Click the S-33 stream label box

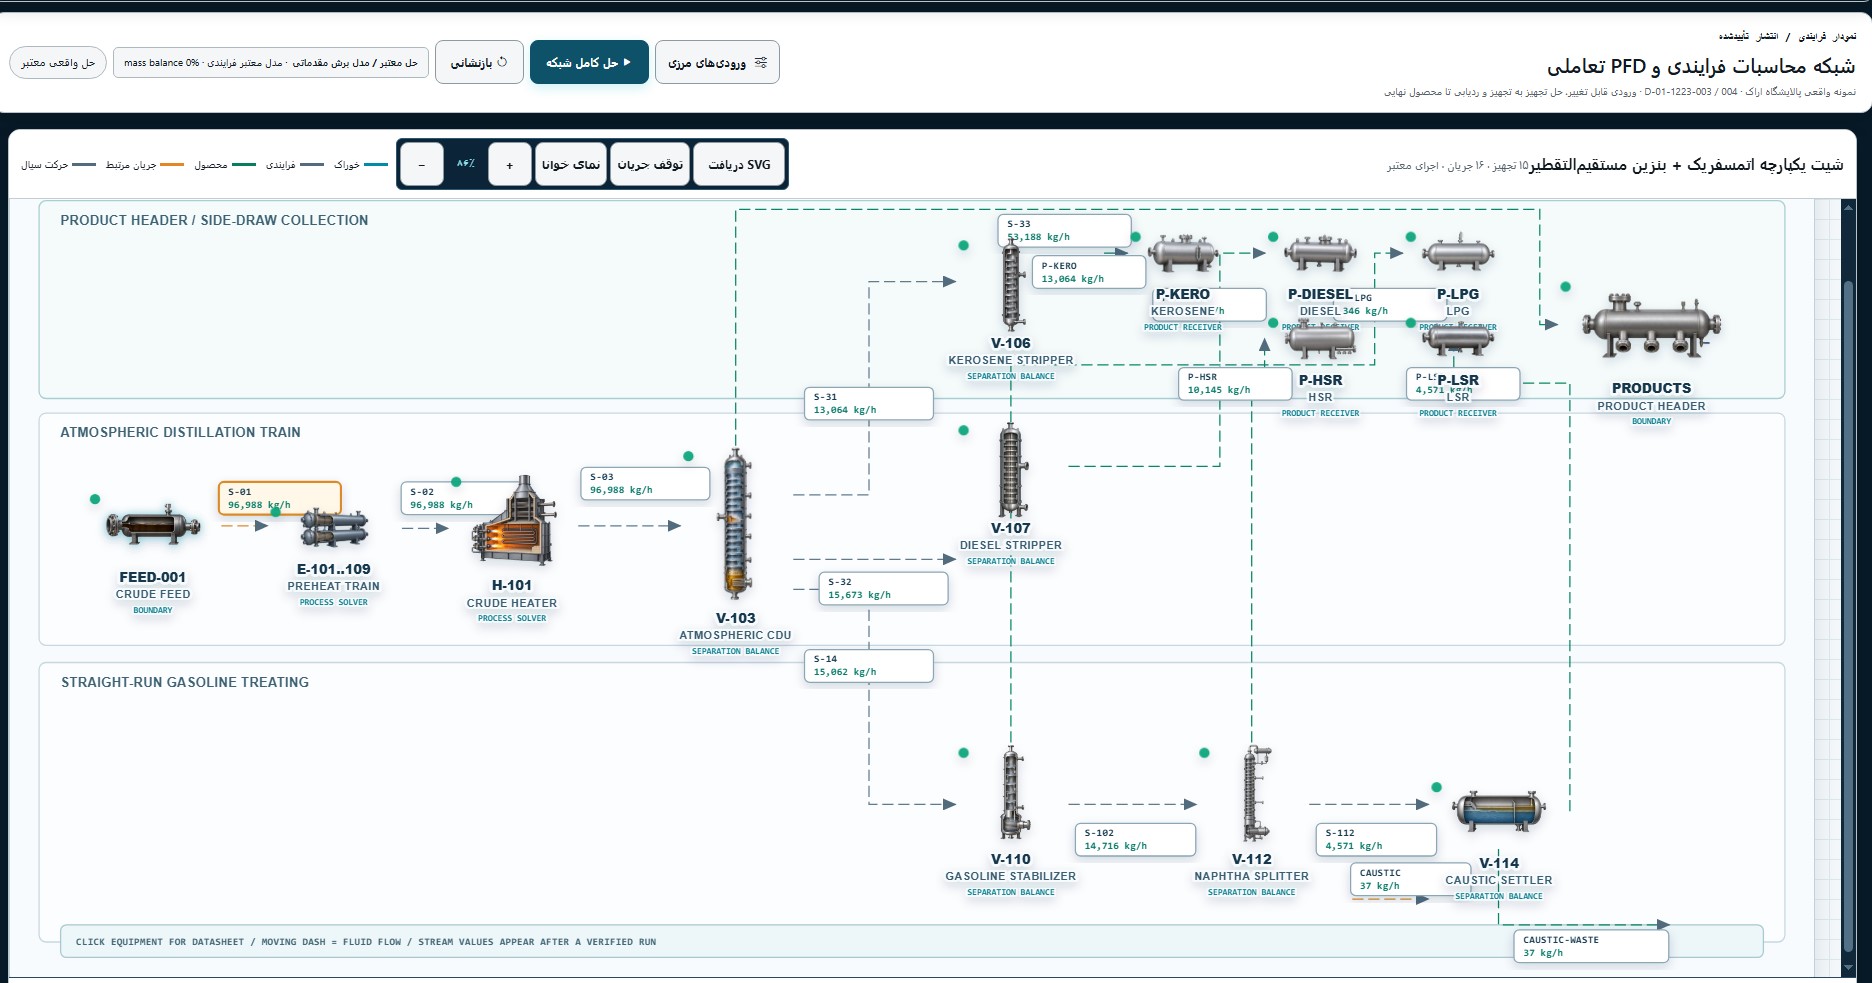click(1065, 230)
